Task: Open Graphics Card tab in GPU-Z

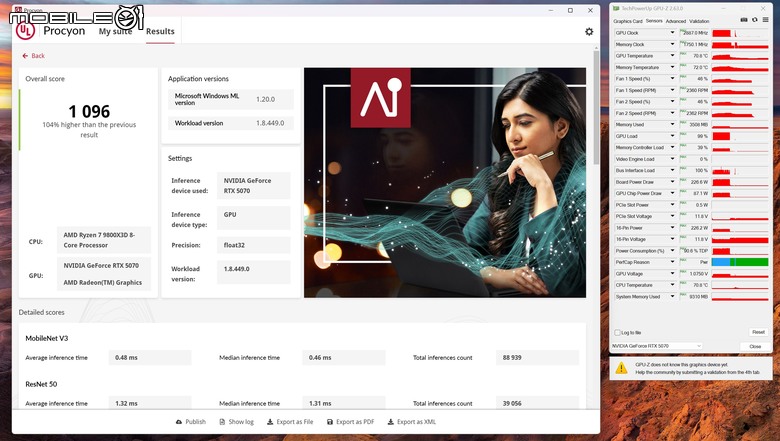Action: [628, 21]
